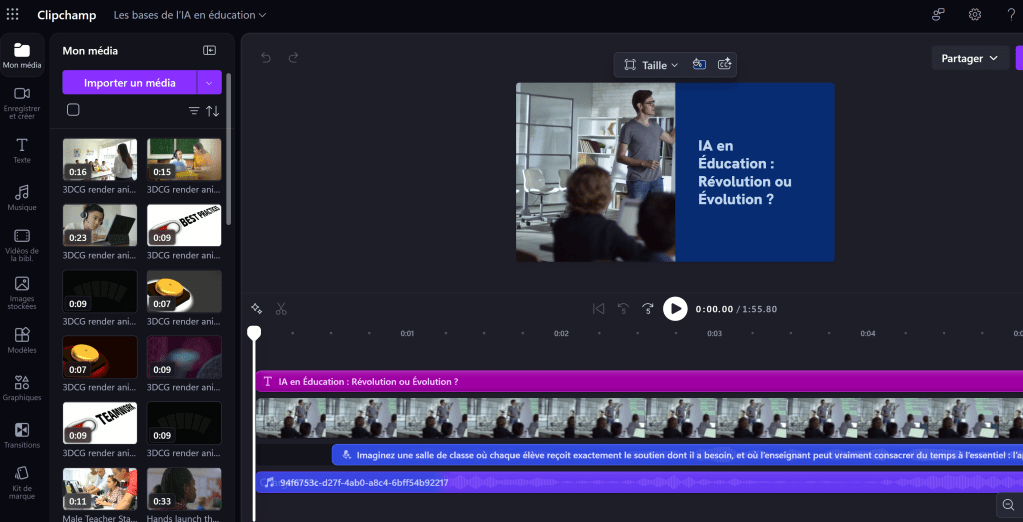Open the Graphiques panel
The height and width of the screenshot is (522, 1023).
(x=21, y=388)
